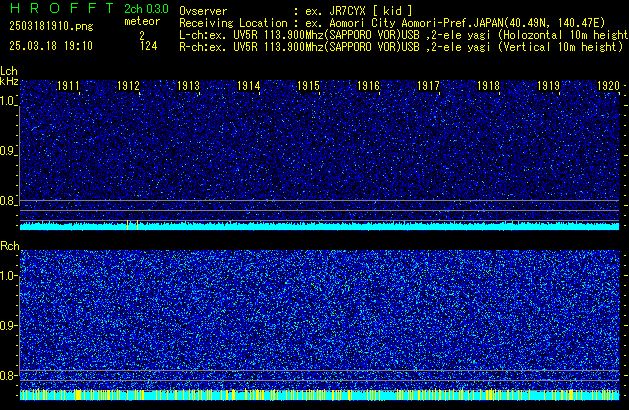The height and width of the screenshot is (410, 629).
Task: Click the L-ch antenna description line
Action: 404,35
